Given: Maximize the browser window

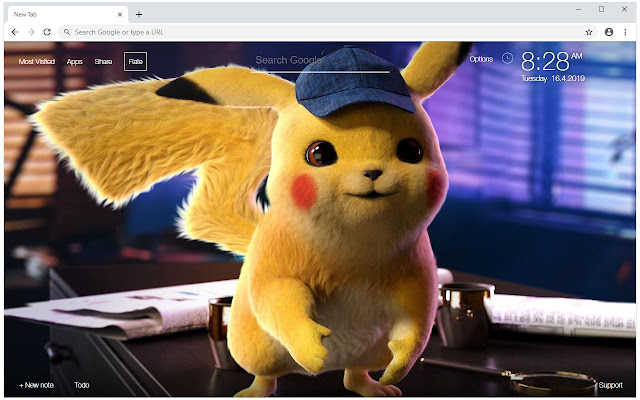Looking at the screenshot, I should click(x=601, y=9).
